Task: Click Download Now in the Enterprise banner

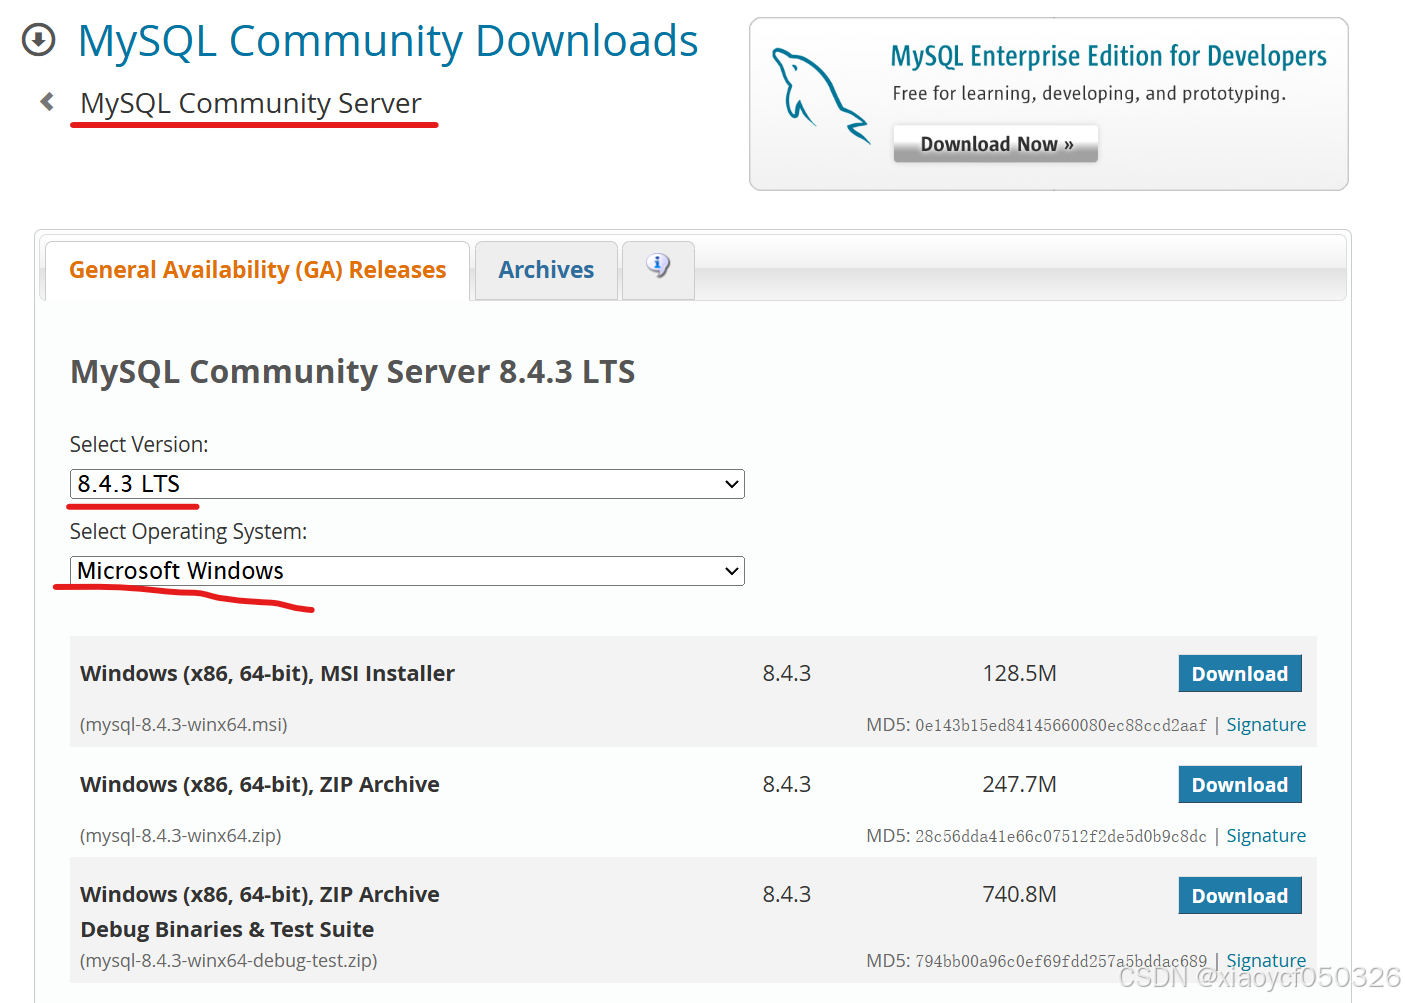Action: point(996,144)
